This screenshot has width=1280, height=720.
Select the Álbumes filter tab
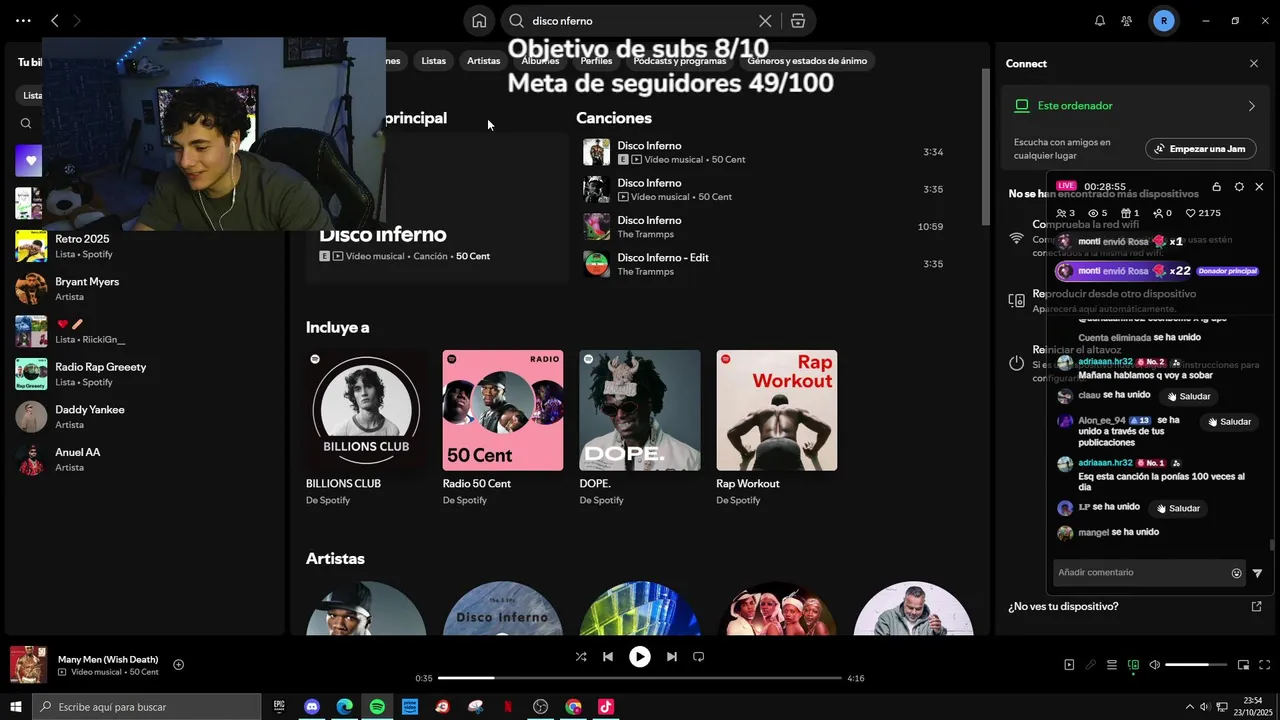[540, 61]
